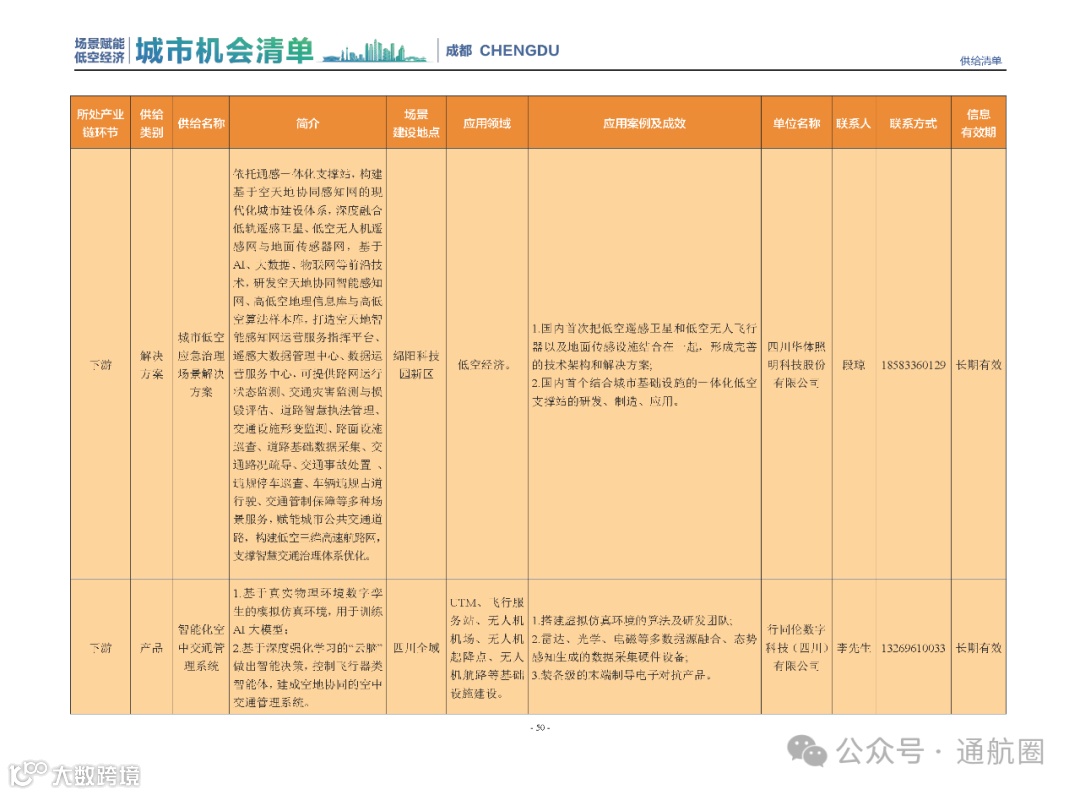The image size is (1080, 795).
Task: Click the 应用案例及成效 column header
Action: pos(645,123)
